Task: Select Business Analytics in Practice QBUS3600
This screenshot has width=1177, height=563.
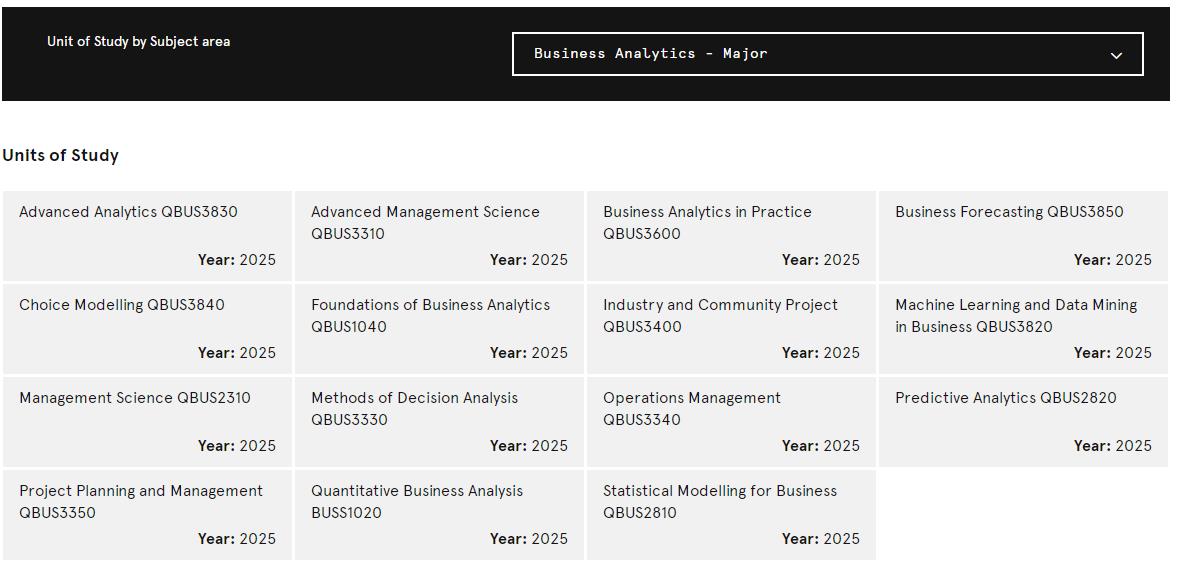Action: (731, 236)
